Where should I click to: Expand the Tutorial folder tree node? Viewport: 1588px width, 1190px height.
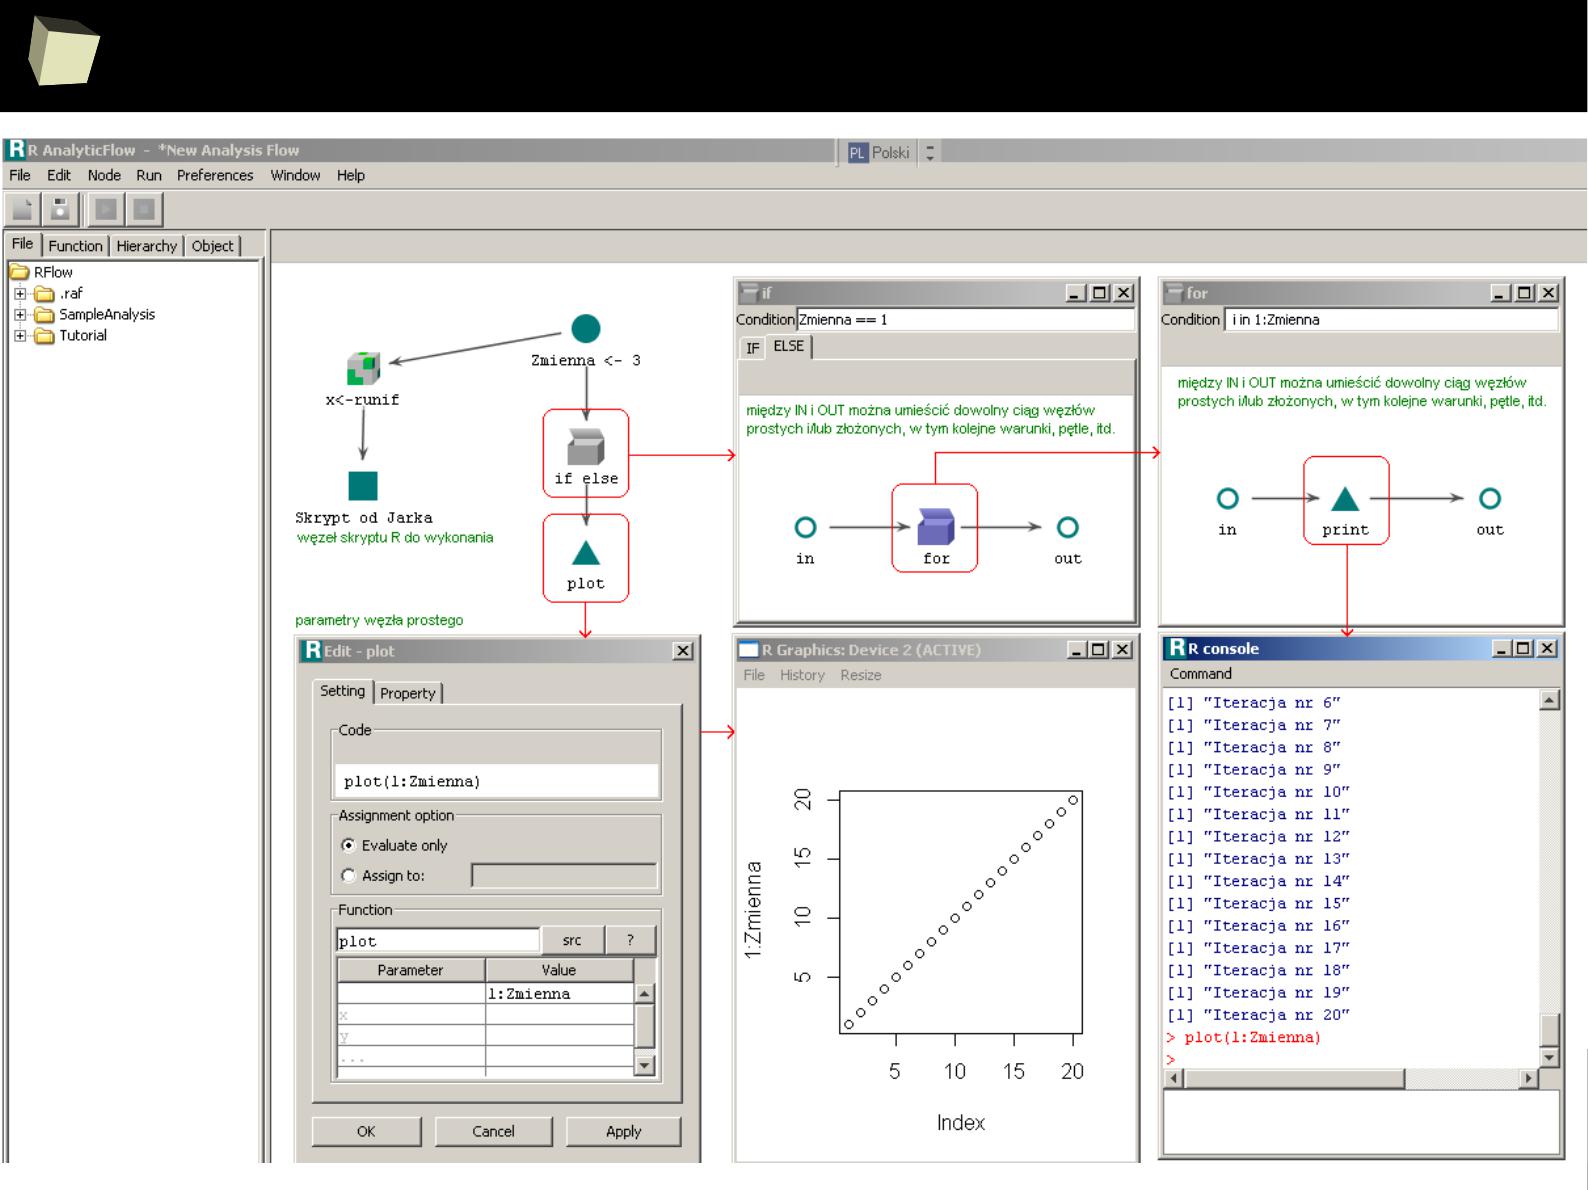[x=20, y=336]
